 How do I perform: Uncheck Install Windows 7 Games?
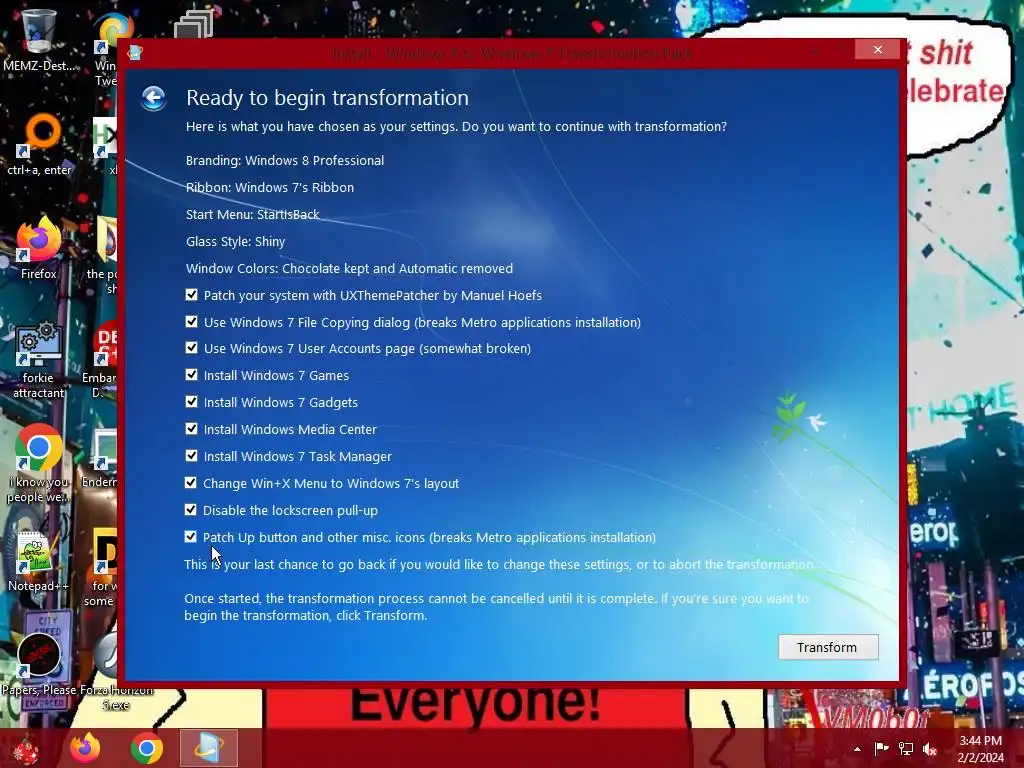(191, 374)
